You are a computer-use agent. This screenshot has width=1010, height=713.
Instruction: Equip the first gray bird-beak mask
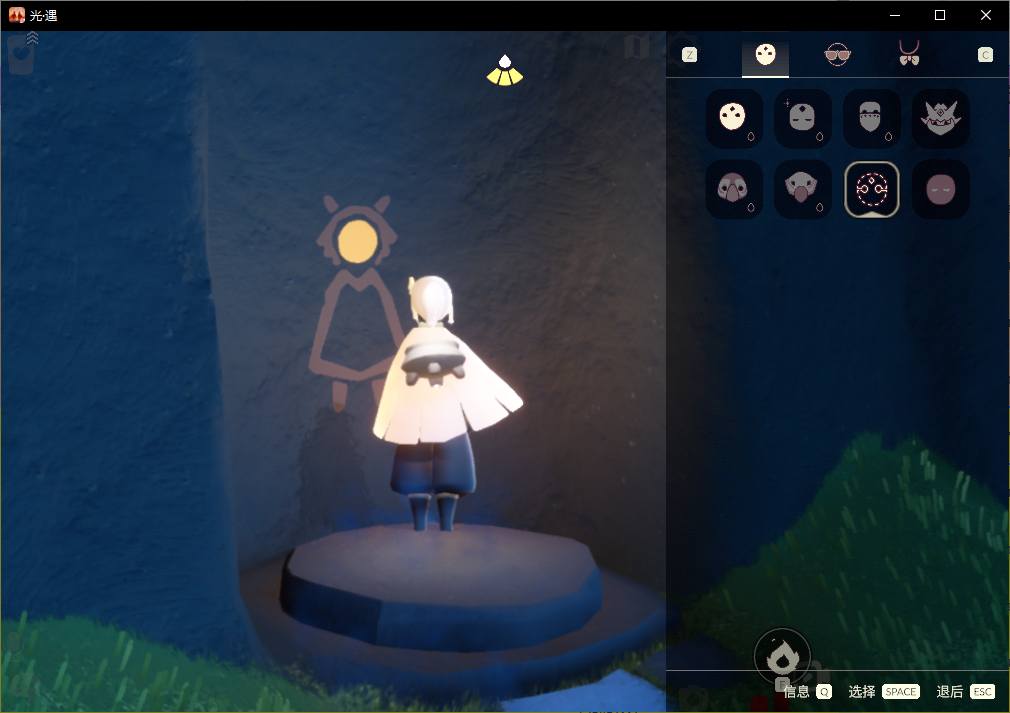(x=734, y=189)
